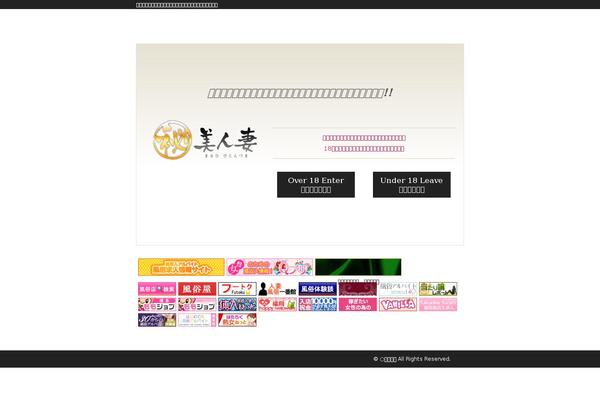Open the dark green swirl banner
Screen dimensions: 600x400
[358, 267]
